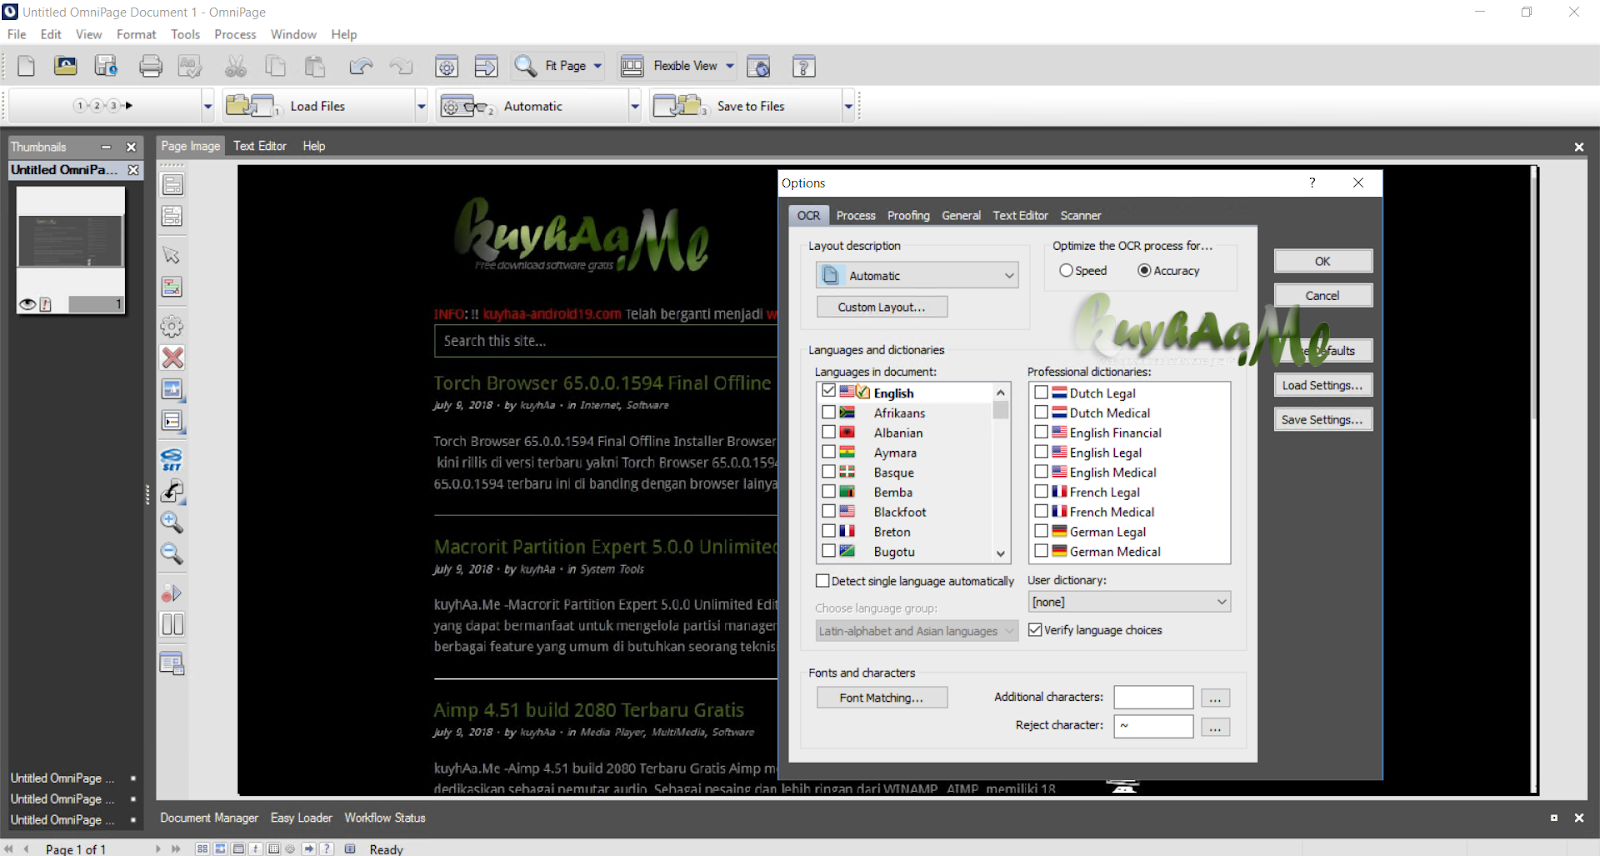Enable the Dutch Legal dictionary checkbox

(1041, 393)
